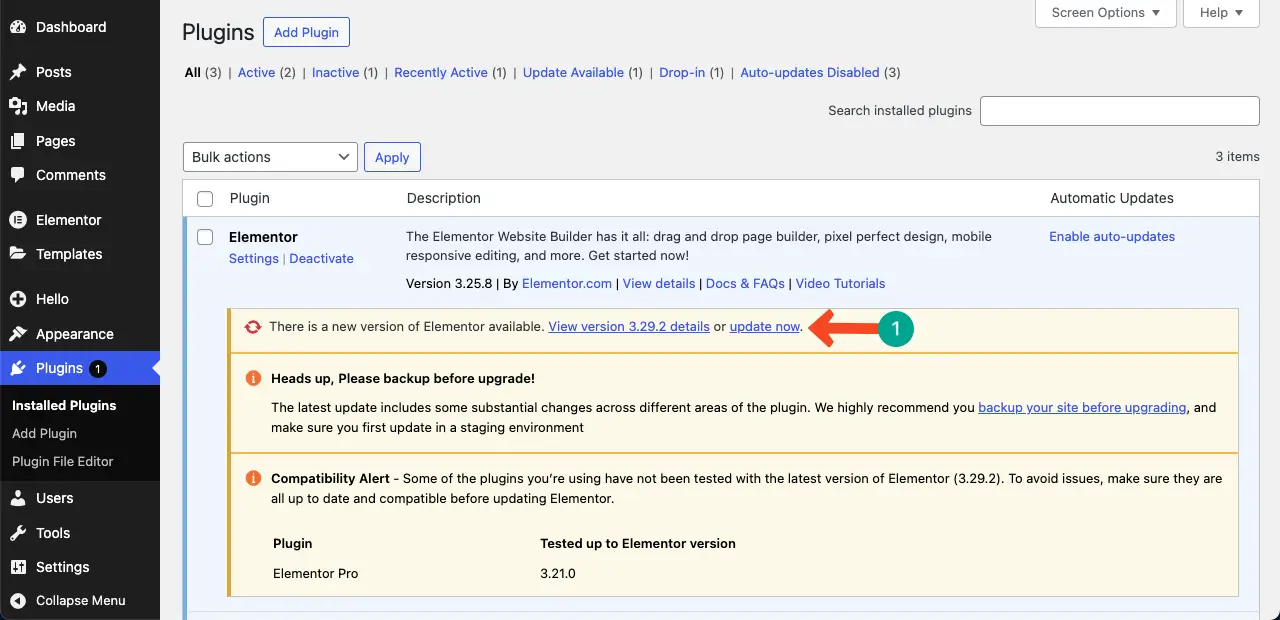The width and height of the screenshot is (1280, 620).
Task: Focus the Search installed plugins field
Action: pyautogui.click(x=1119, y=111)
